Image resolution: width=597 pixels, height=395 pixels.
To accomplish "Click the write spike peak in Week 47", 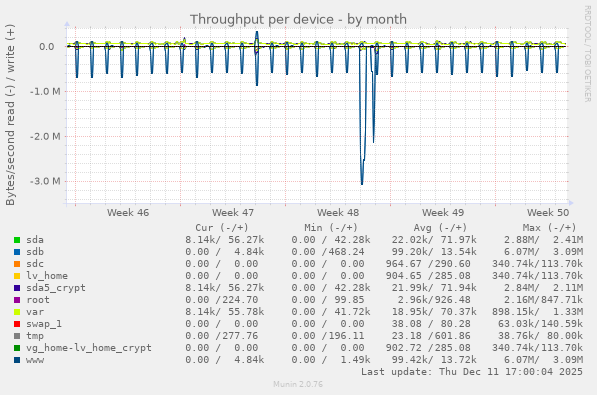I will pos(257,32).
